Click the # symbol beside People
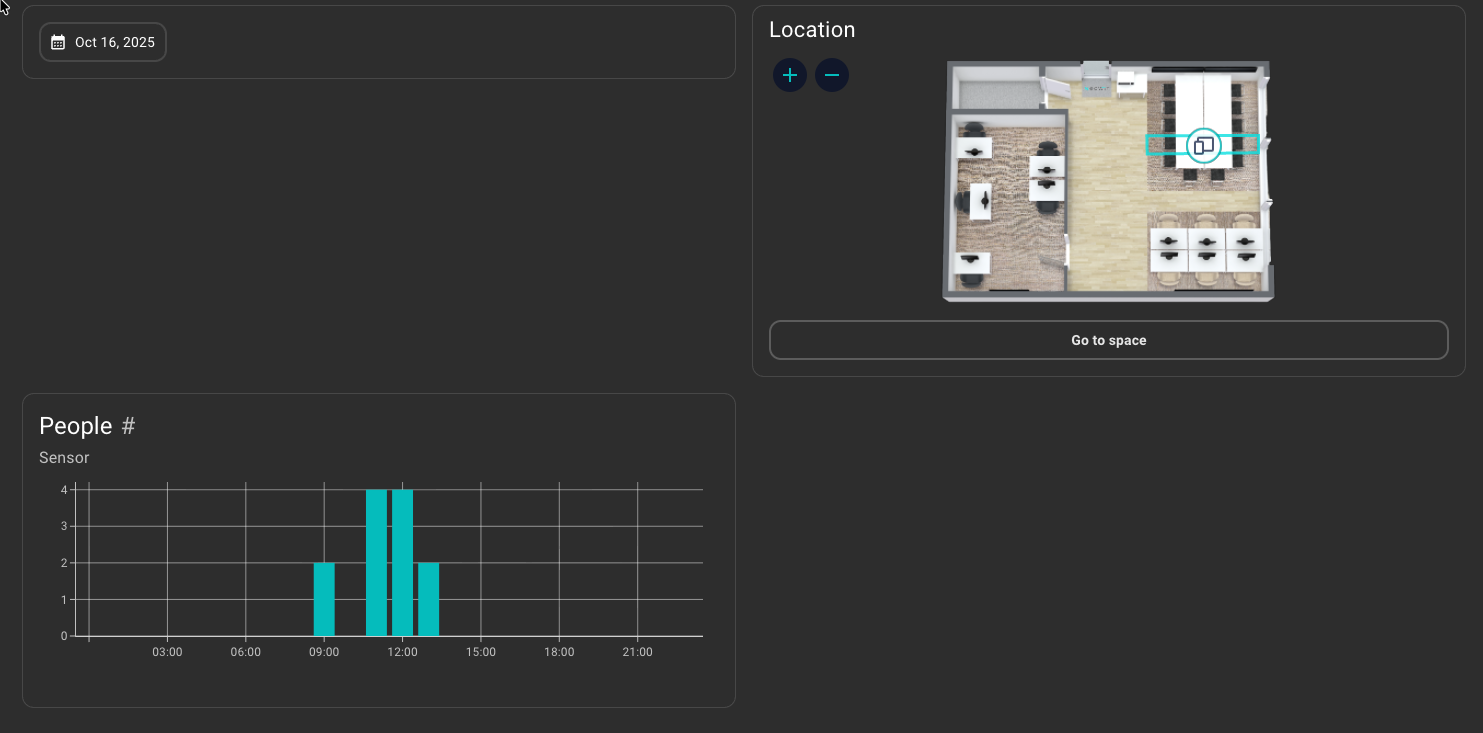The height and width of the screenshot is (733, 1483). point(128,426)
